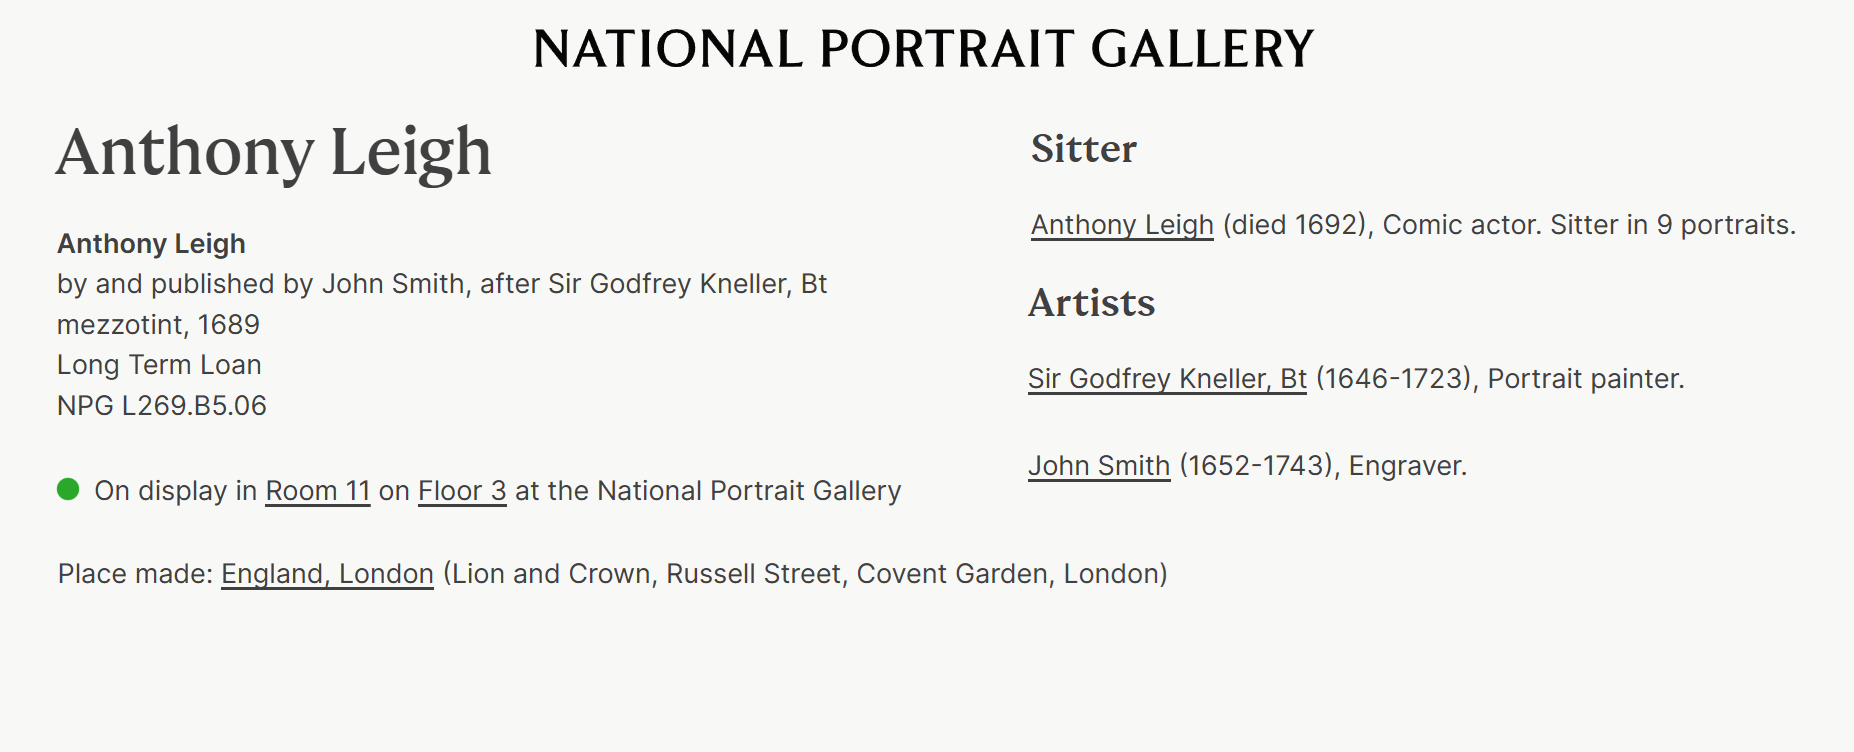Open the Anthony Leigh sitter link
Image resolution: width=1854 pixels, height=752 pixels.
(x=1122, y=225)
